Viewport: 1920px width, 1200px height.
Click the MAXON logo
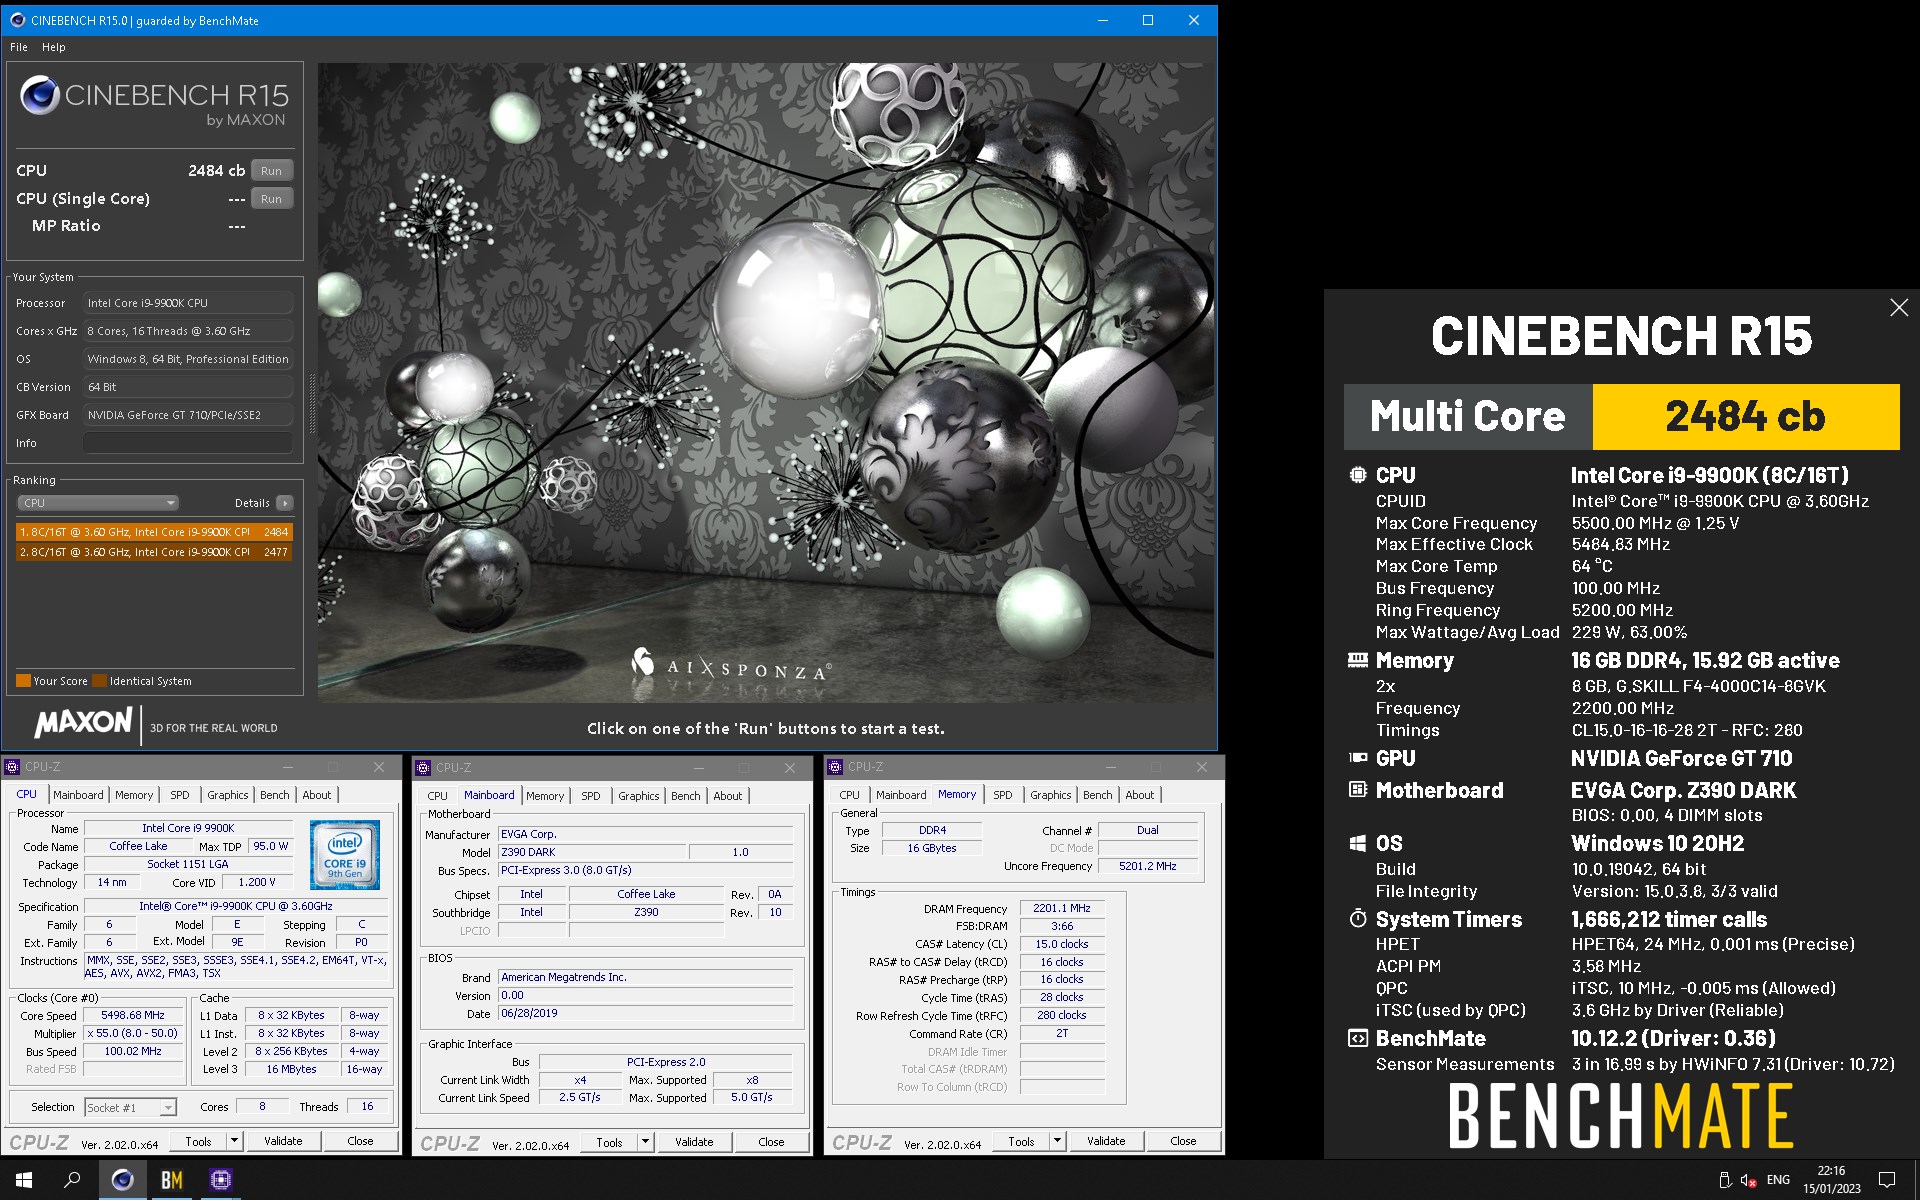point(84,722)
